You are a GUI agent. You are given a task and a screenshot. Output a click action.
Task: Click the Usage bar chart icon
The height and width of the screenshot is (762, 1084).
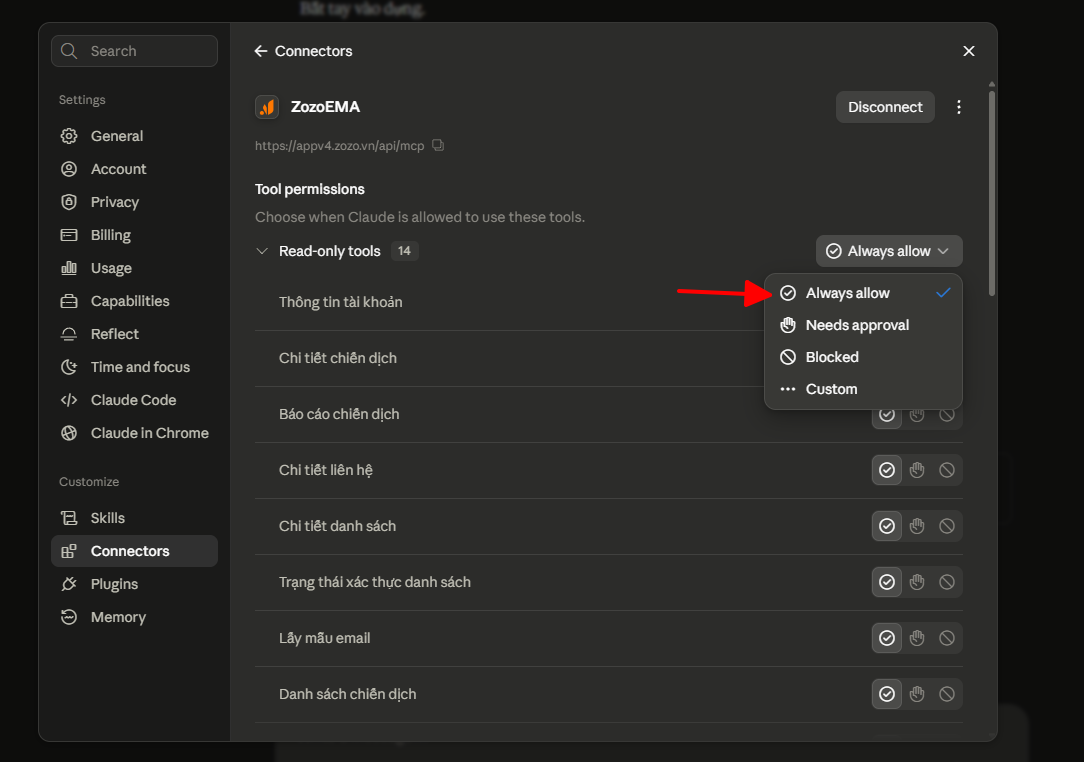[69, 268]
